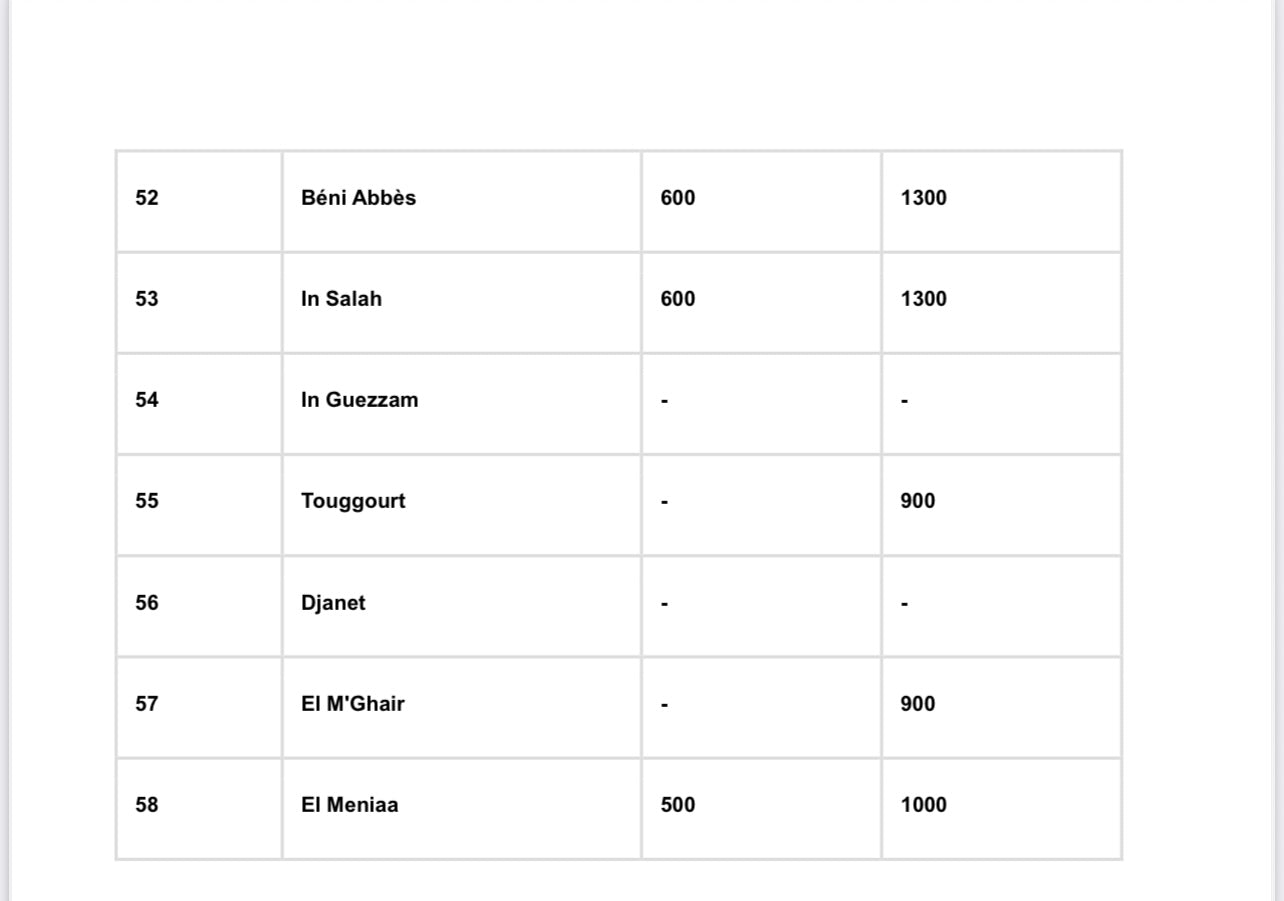Select the row number 54 cell

tap(147, 400)
